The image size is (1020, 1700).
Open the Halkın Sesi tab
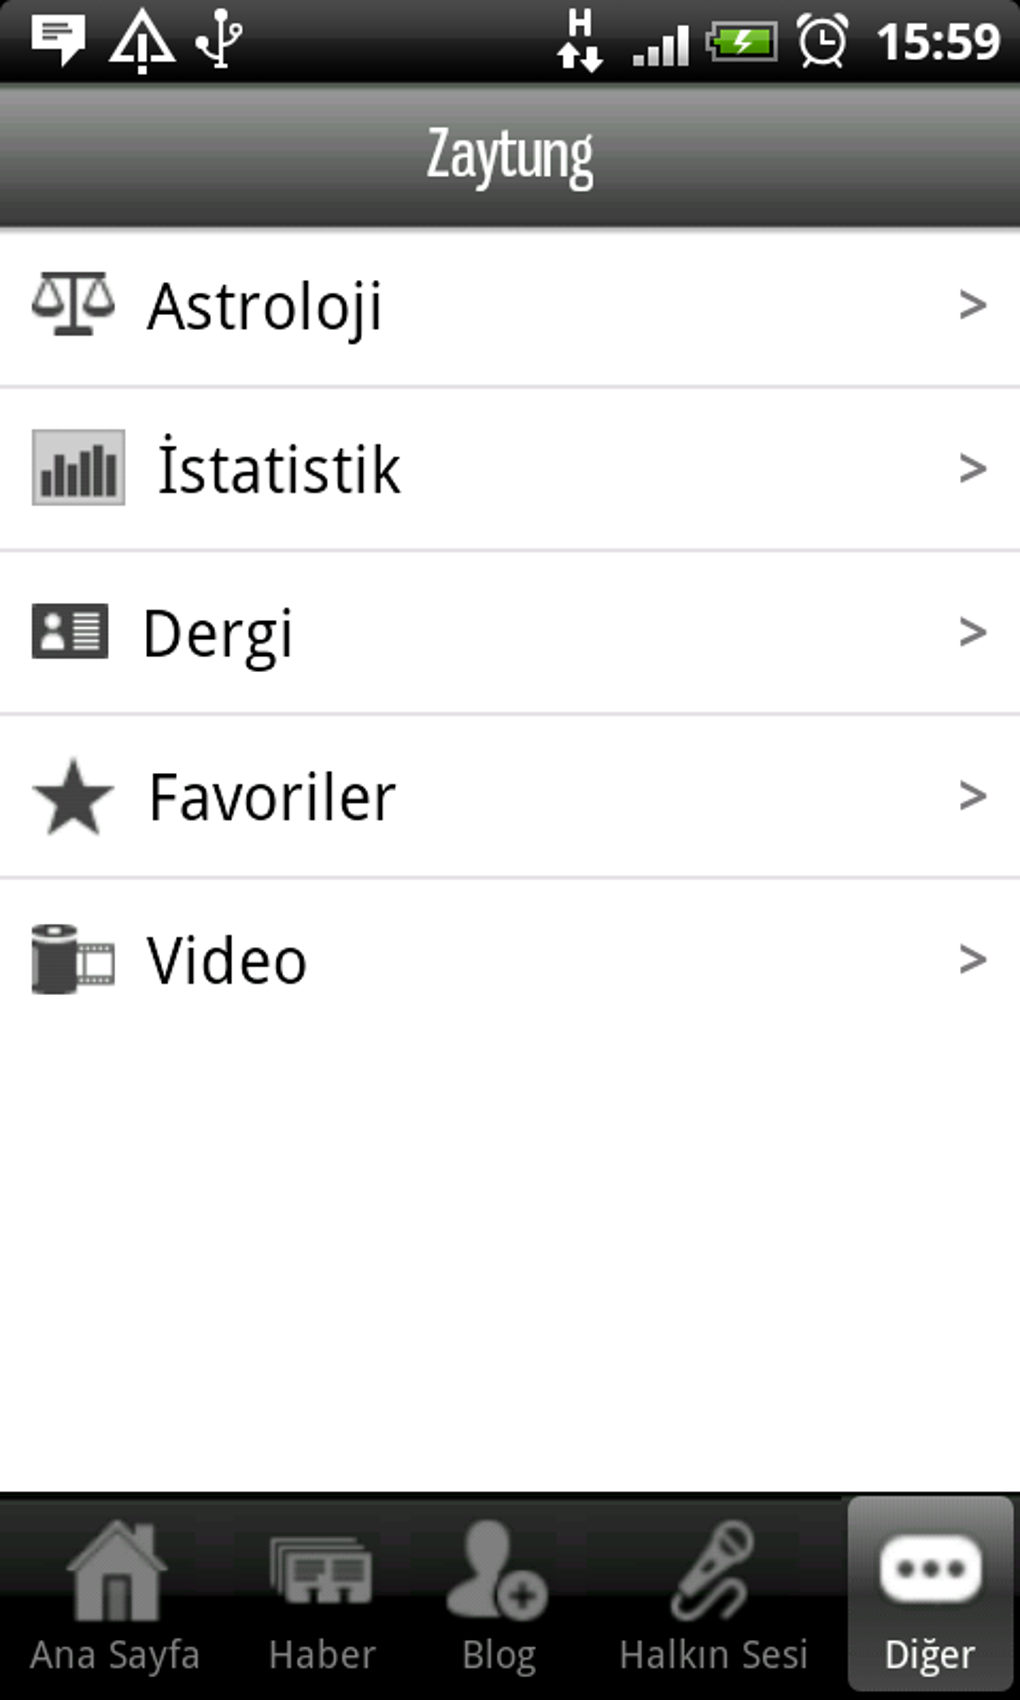pyautogui.click(x=713, y=1598)
